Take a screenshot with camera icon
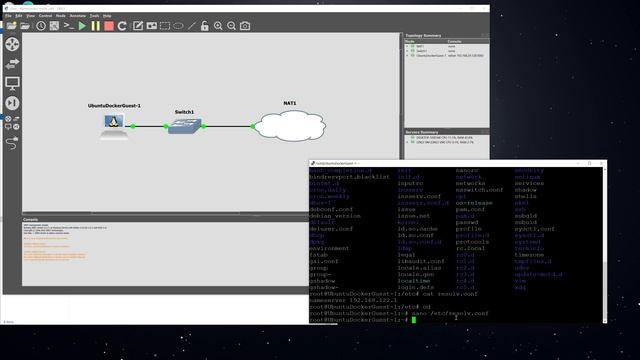The width and height of the screenshot is (640, 360). (x=245, y=26)
